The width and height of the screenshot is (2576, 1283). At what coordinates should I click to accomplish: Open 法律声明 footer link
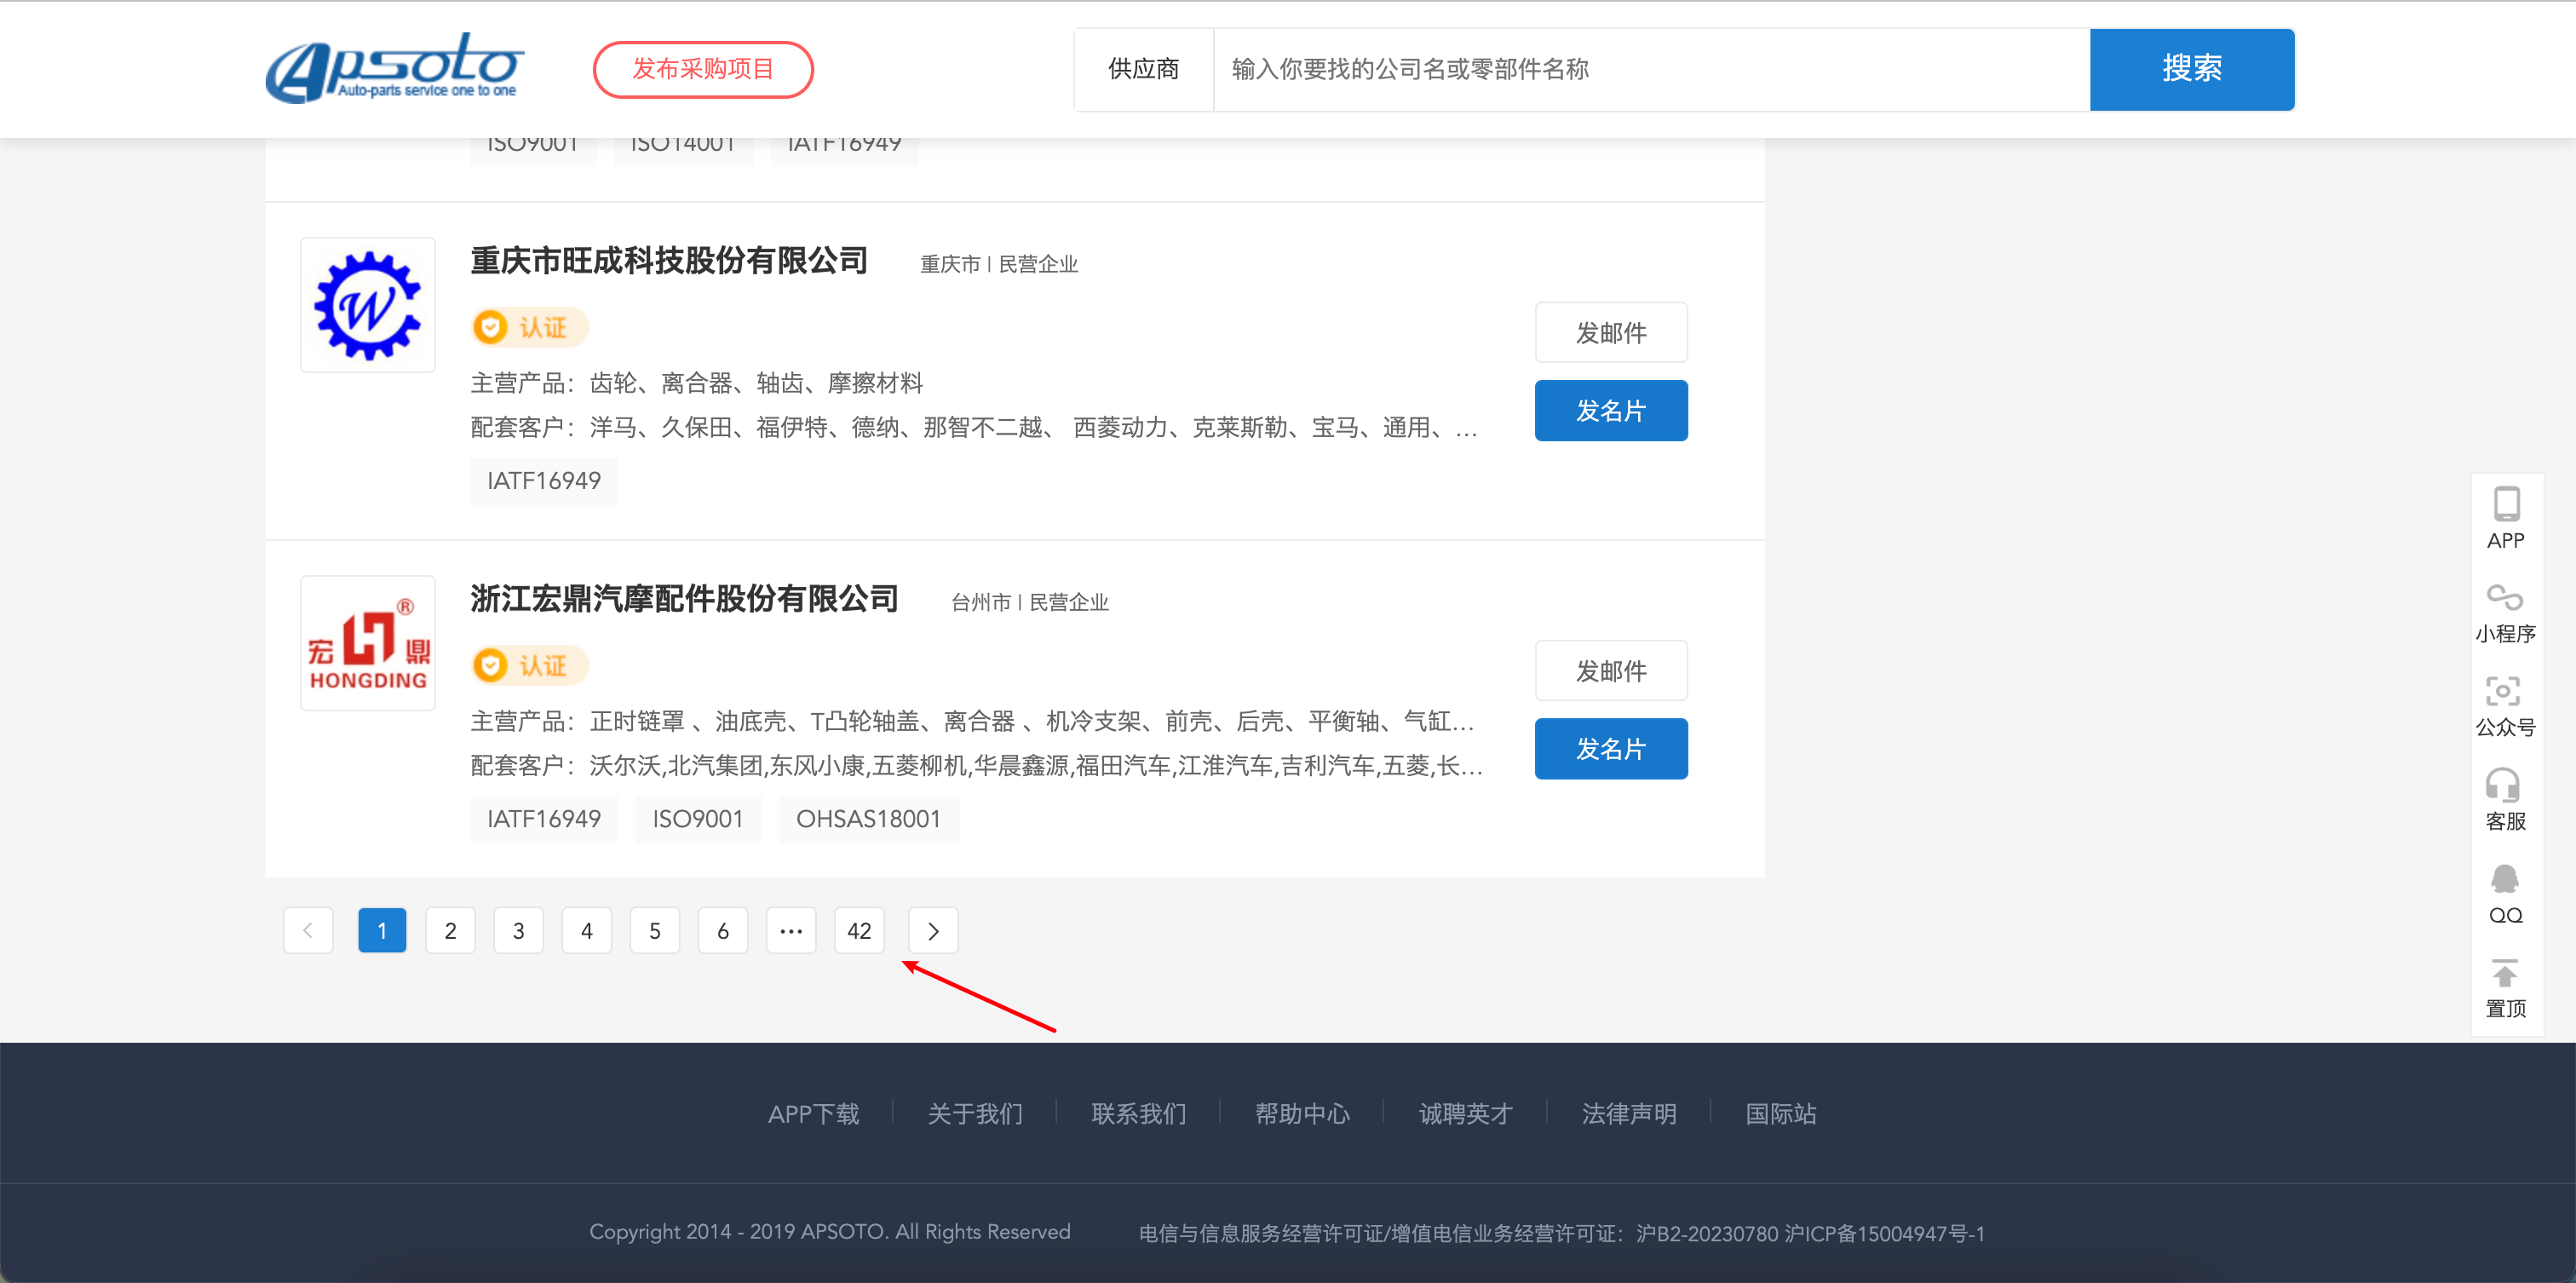(x=1630, y=1113)
